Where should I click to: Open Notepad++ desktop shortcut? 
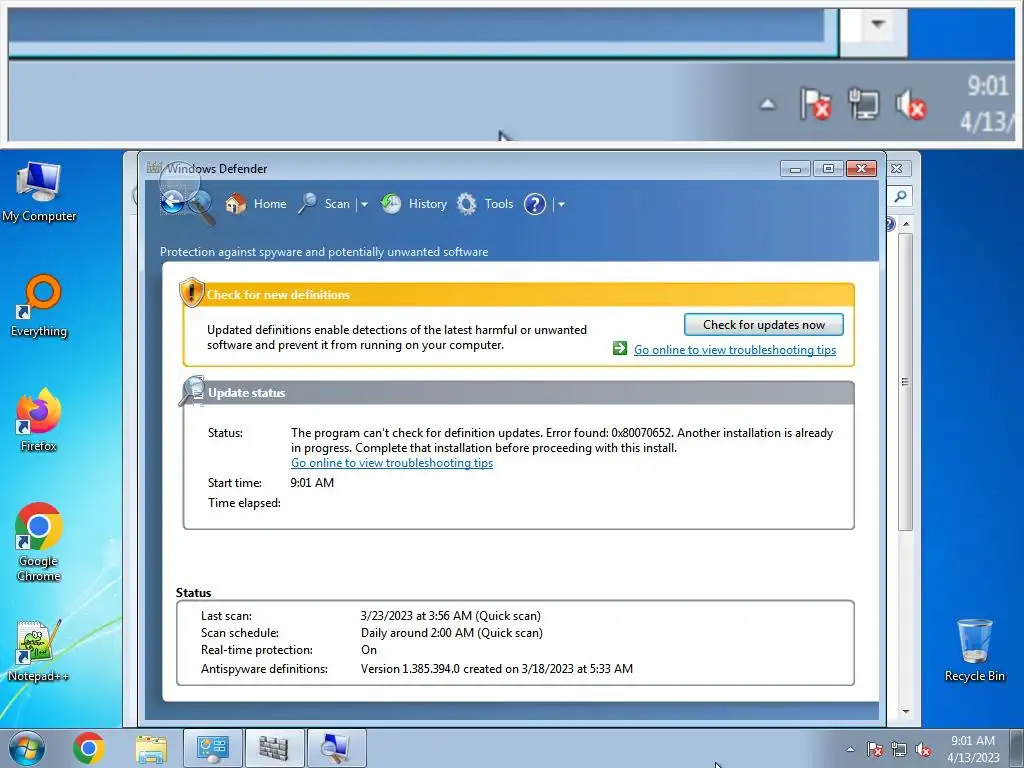point(39,650)
